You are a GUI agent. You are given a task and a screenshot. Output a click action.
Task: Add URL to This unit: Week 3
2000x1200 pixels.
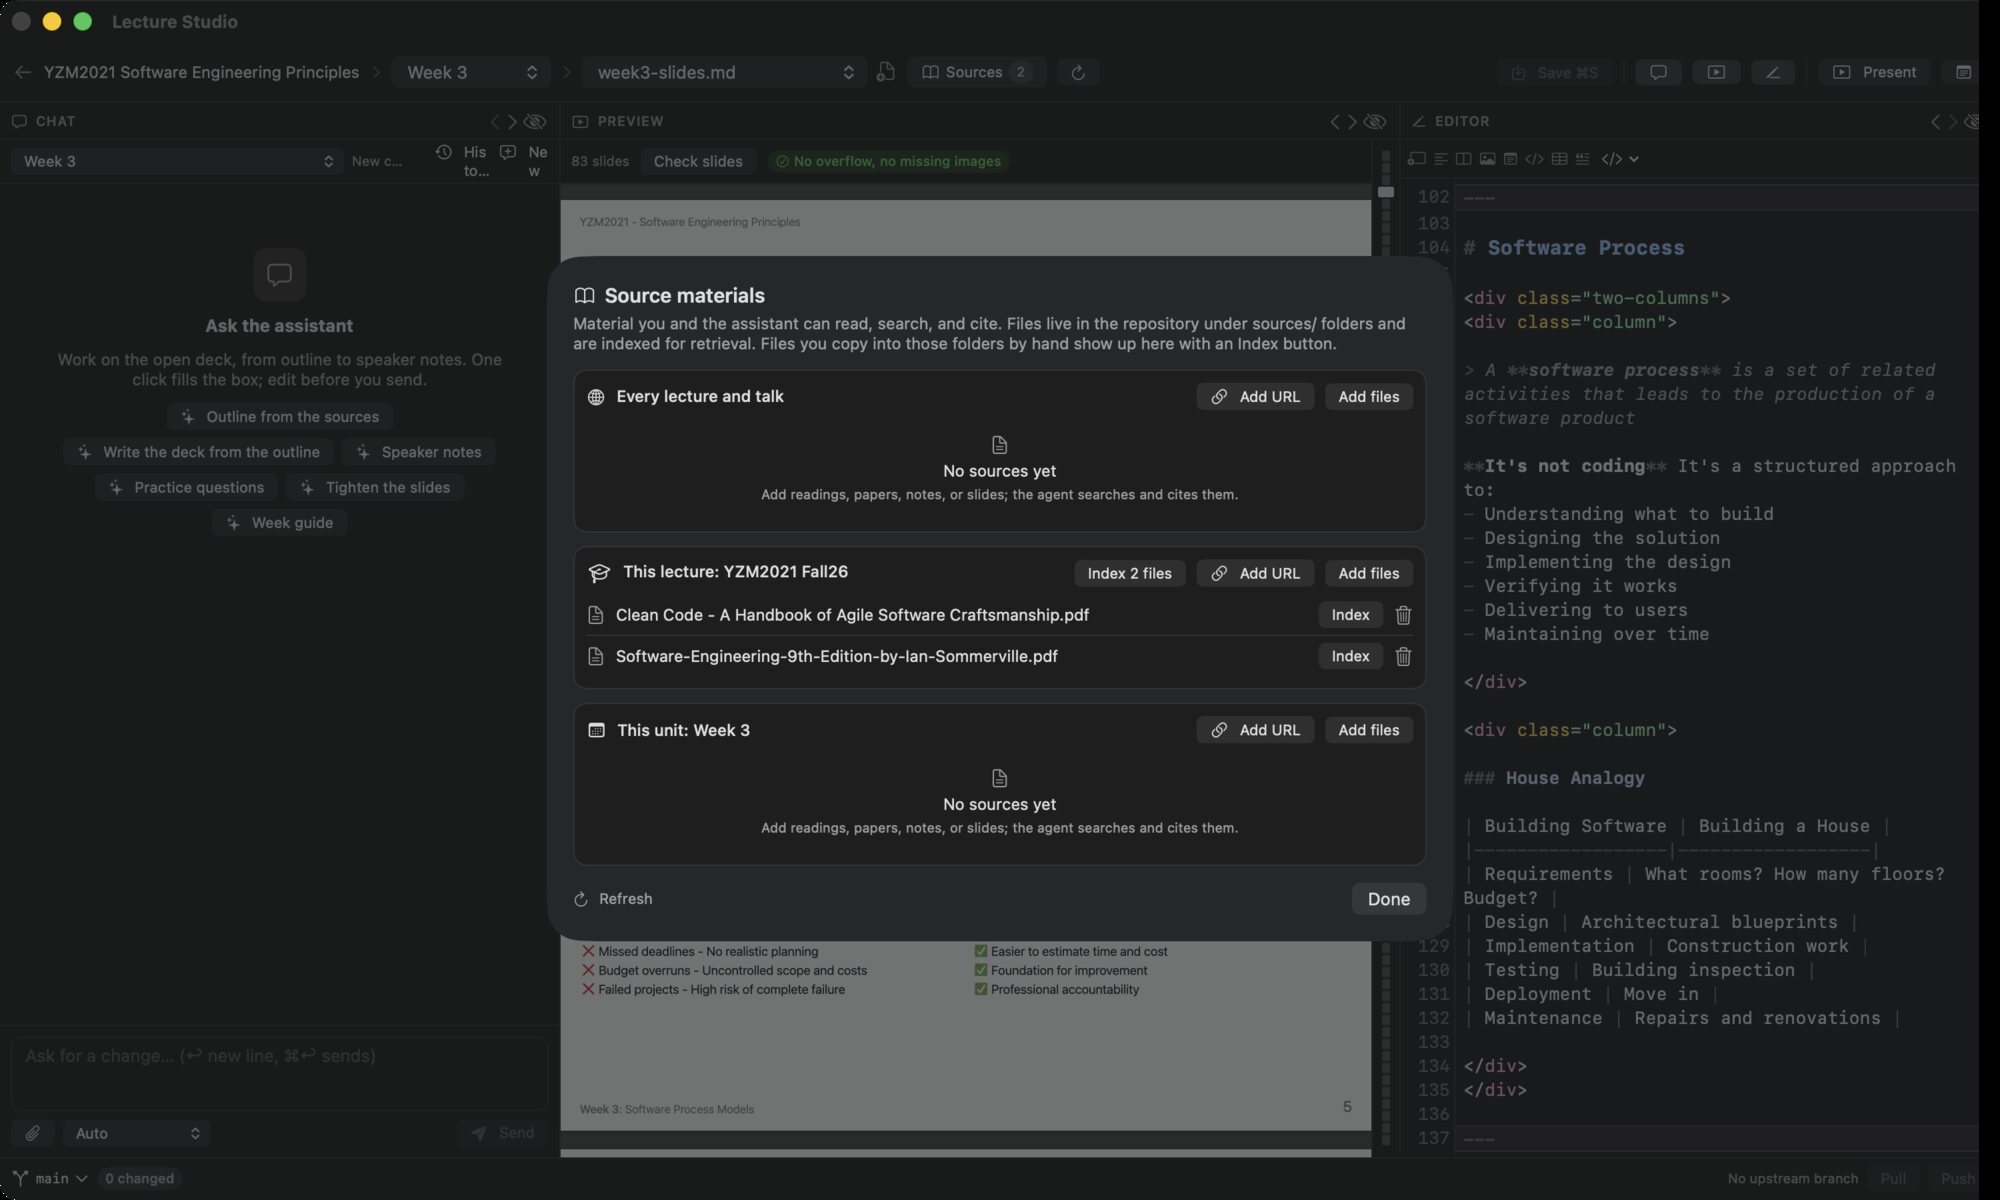1255,730
